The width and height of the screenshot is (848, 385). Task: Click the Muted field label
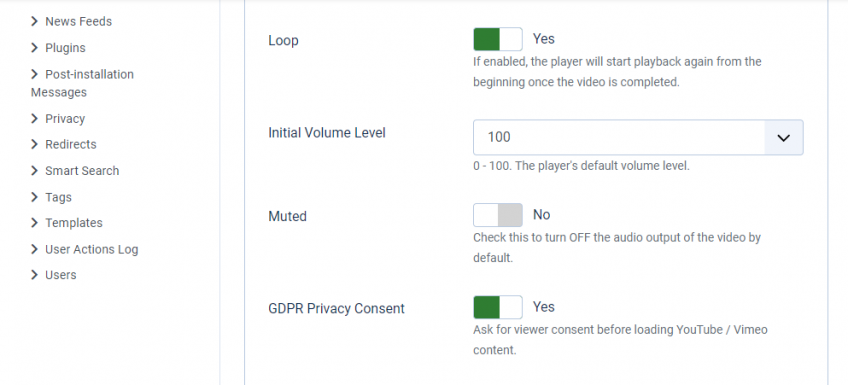click(x=287, y=216)
